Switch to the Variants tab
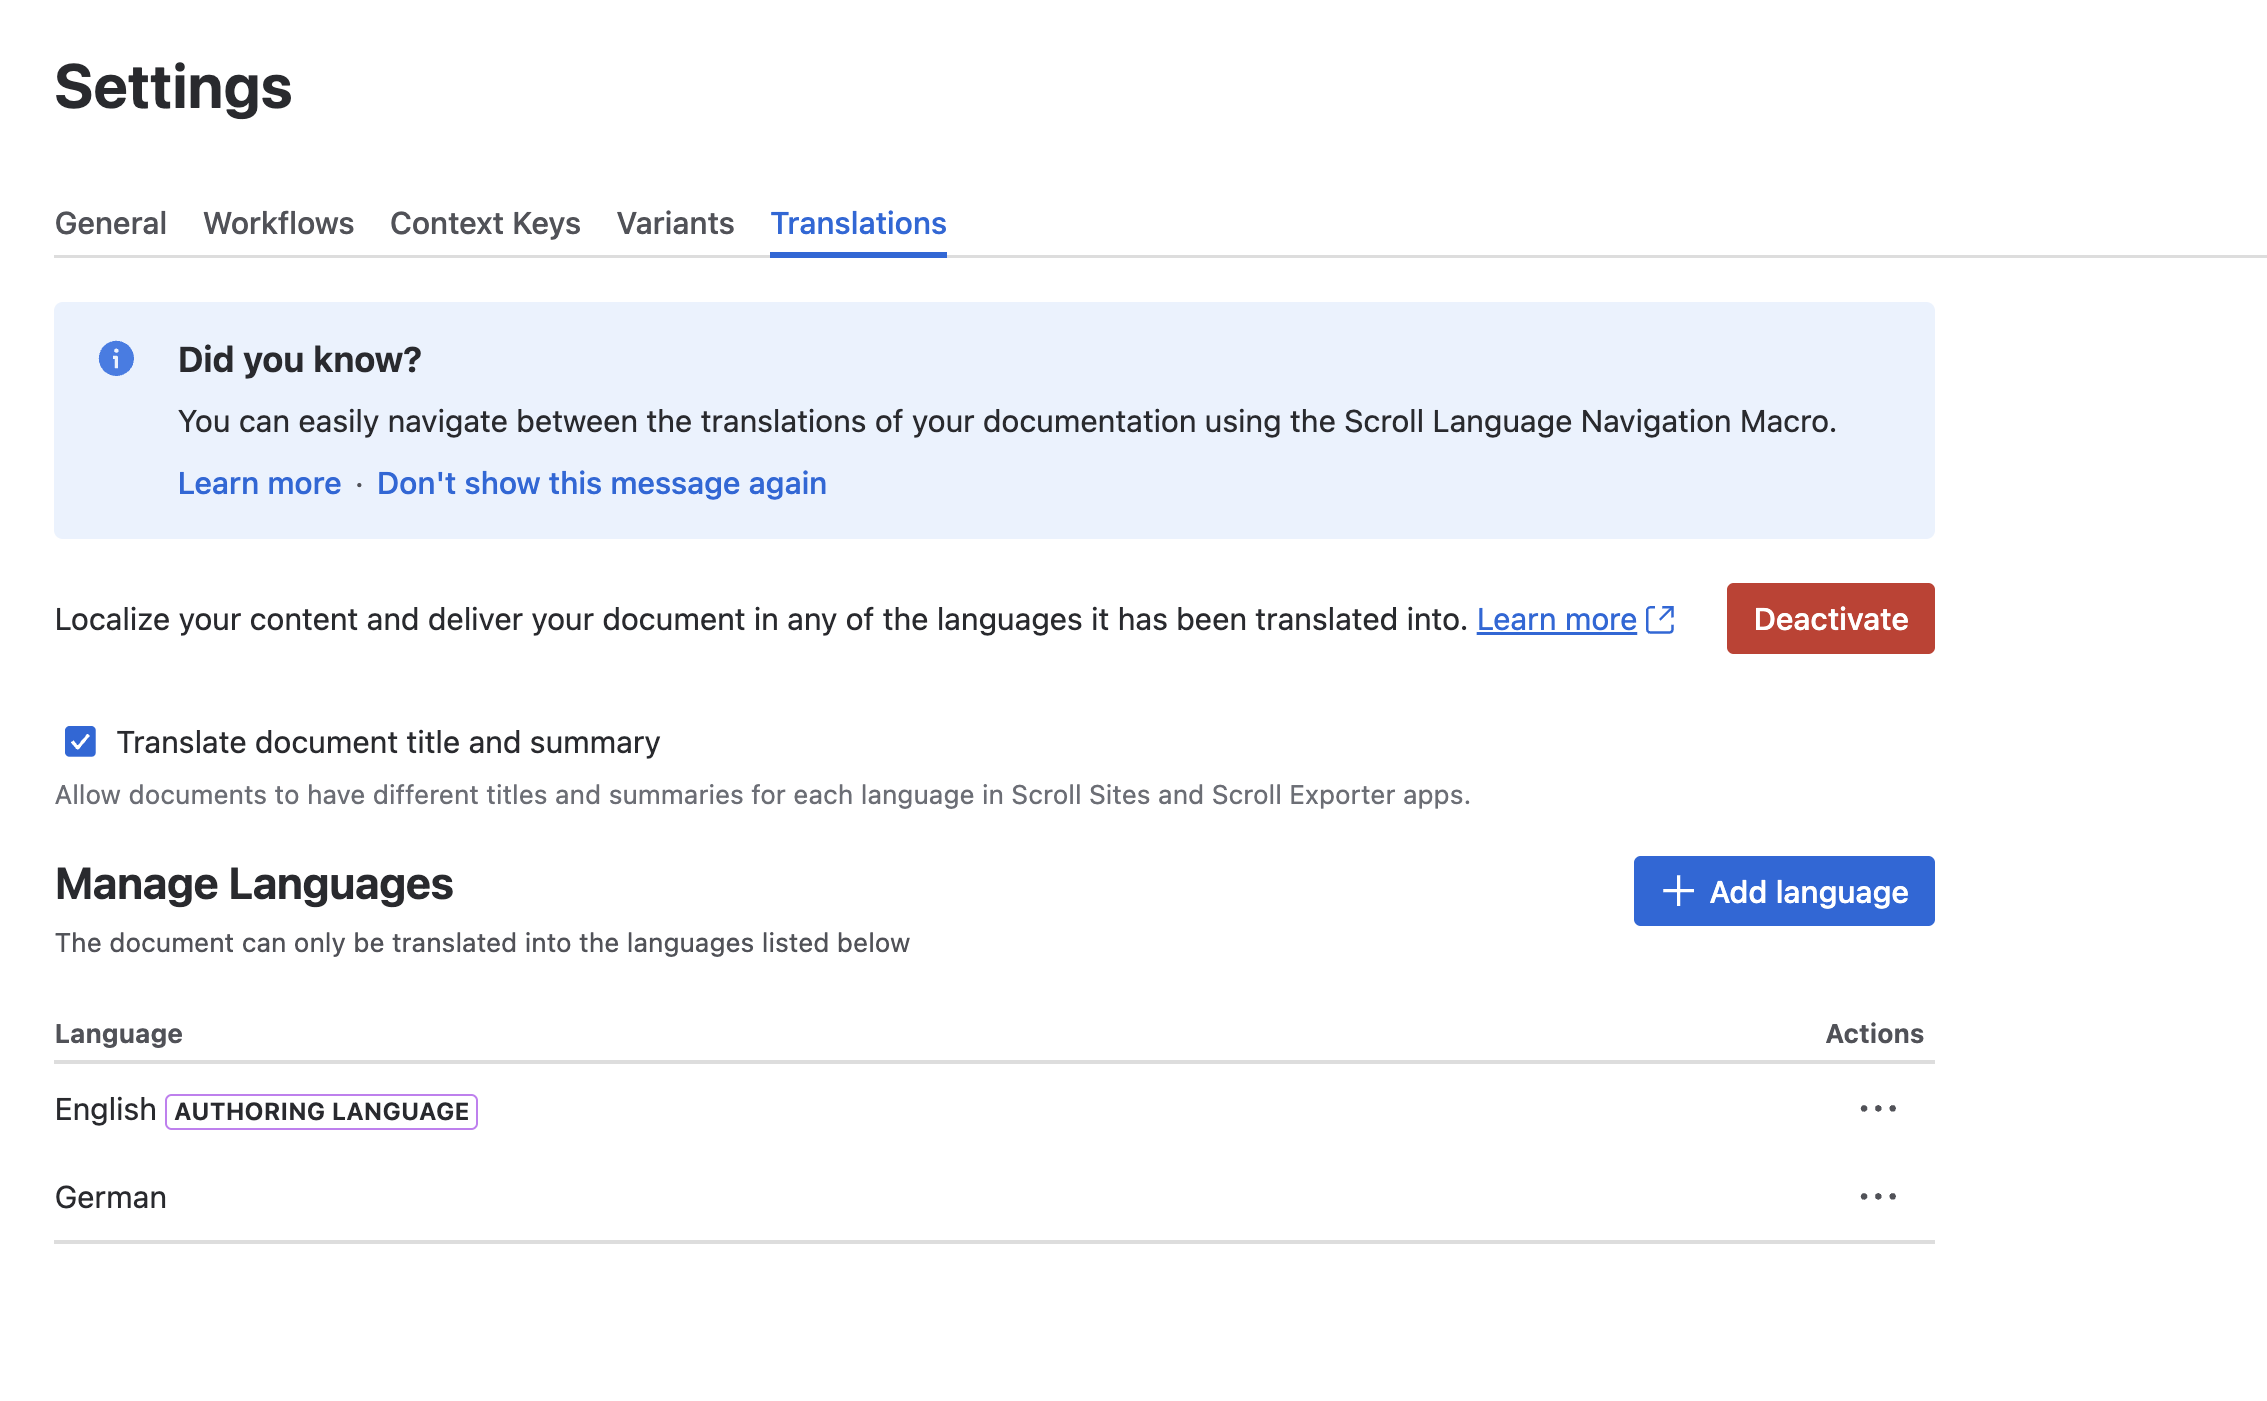2267x1401 pixels. tap(676, 223)
